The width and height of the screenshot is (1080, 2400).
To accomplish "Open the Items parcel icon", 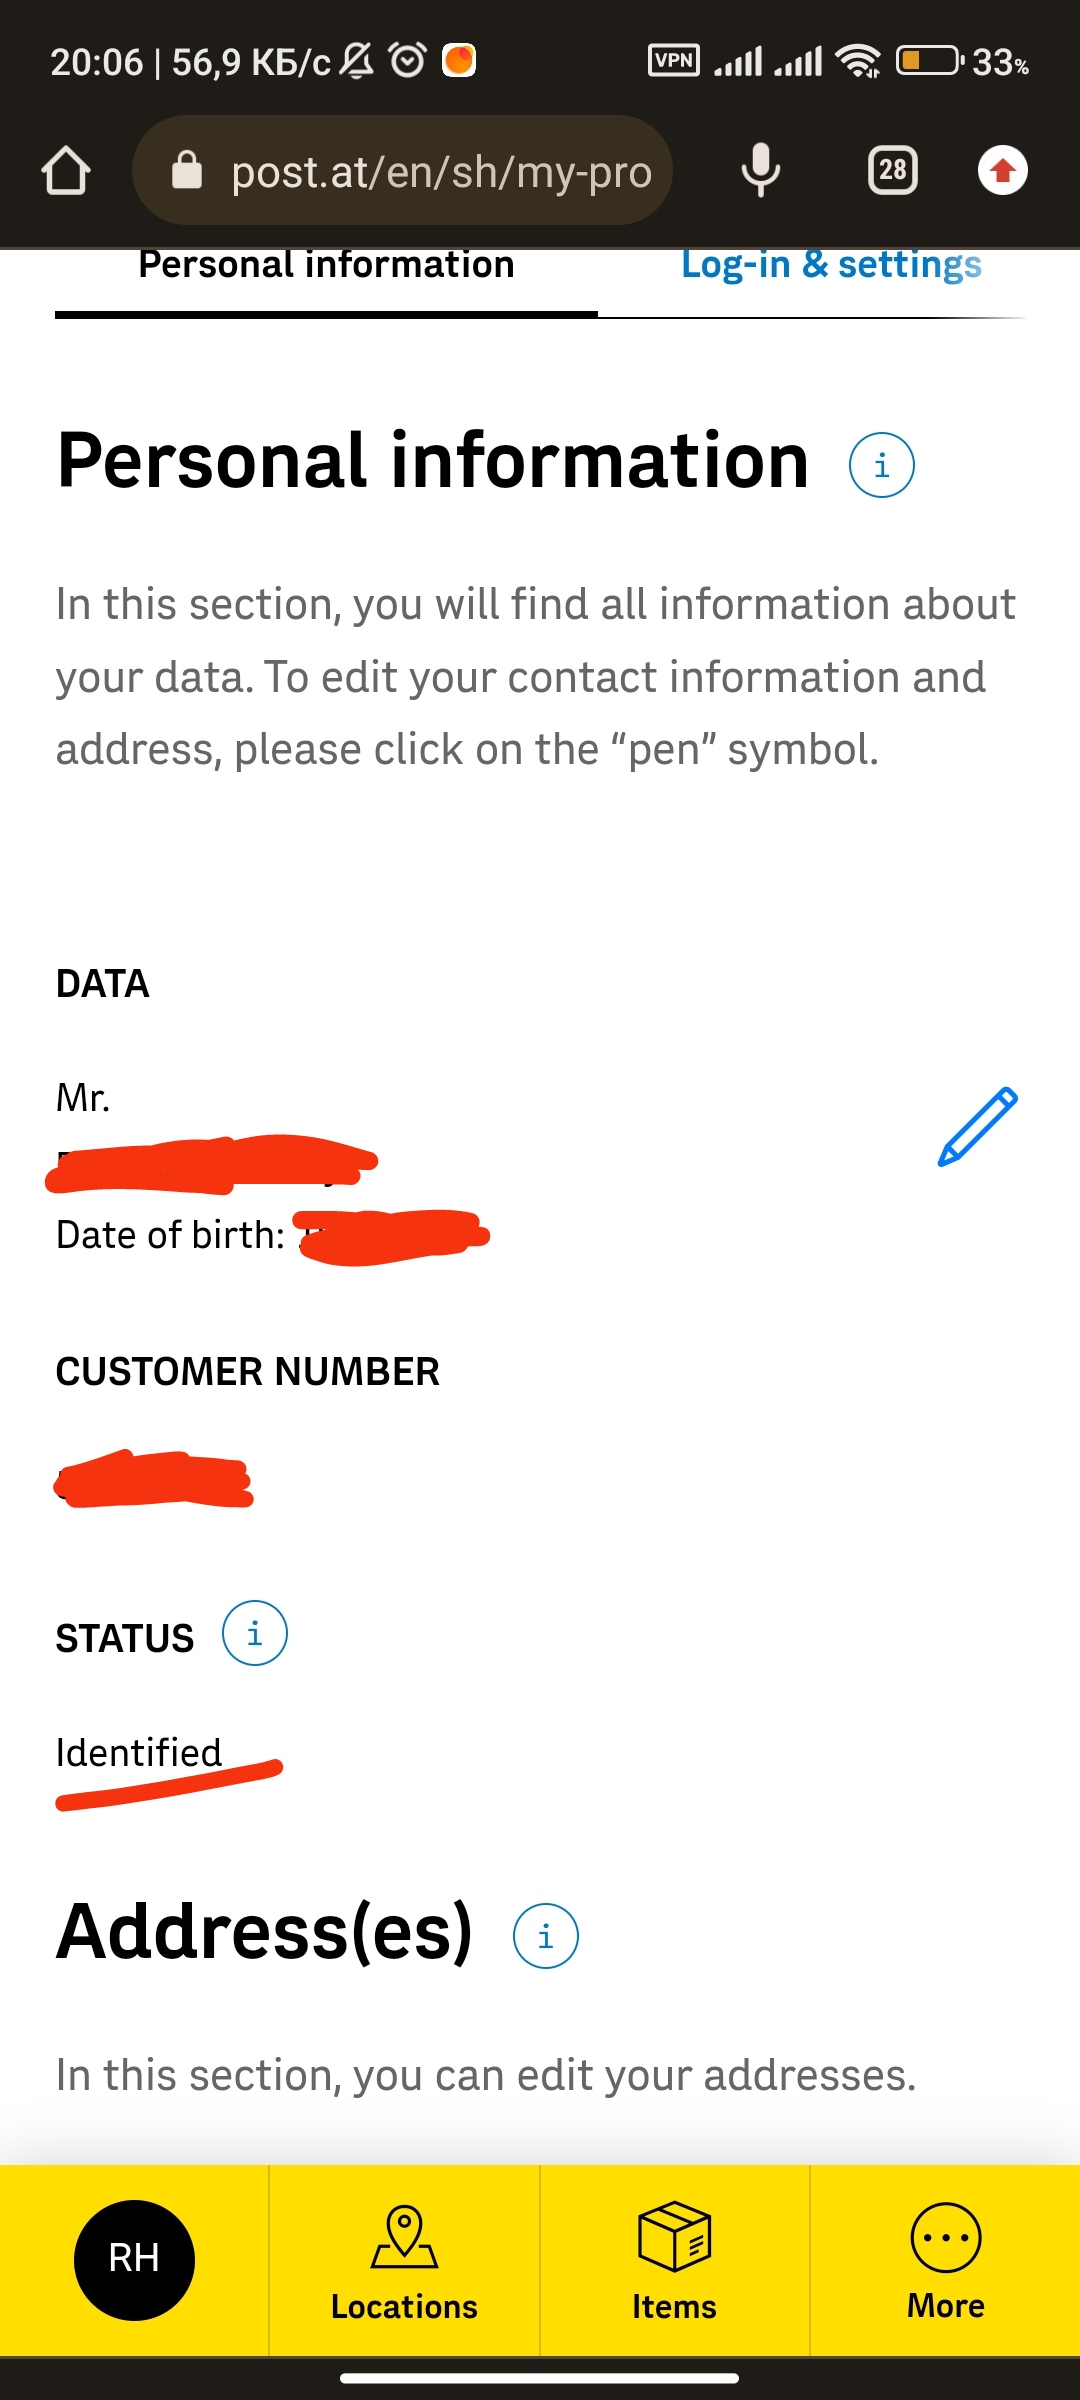I will pos(674,2238).
